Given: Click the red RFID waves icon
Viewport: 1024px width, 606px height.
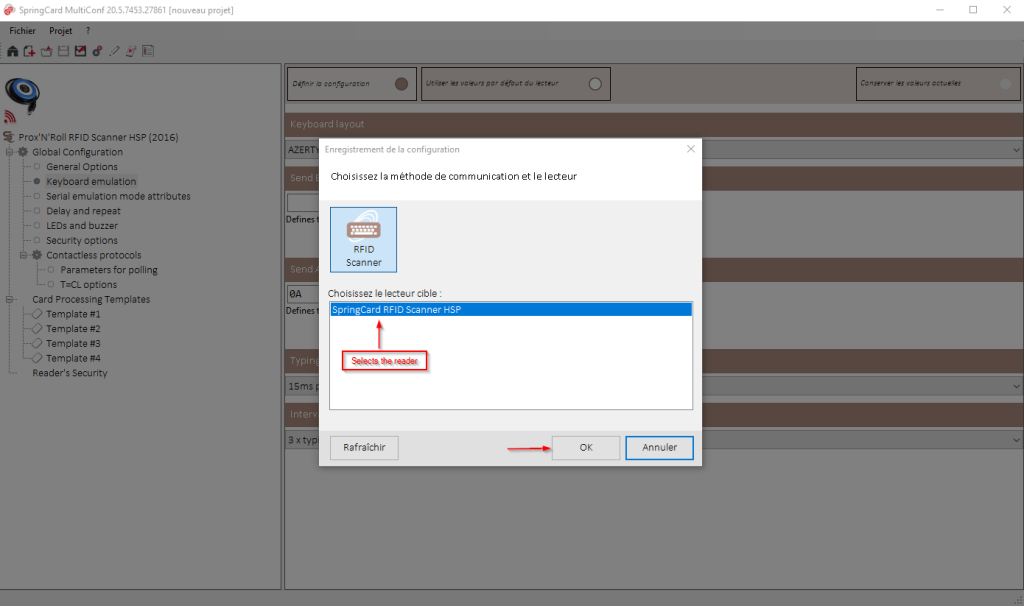Looking at the screenshot, I should click(10, 117).
